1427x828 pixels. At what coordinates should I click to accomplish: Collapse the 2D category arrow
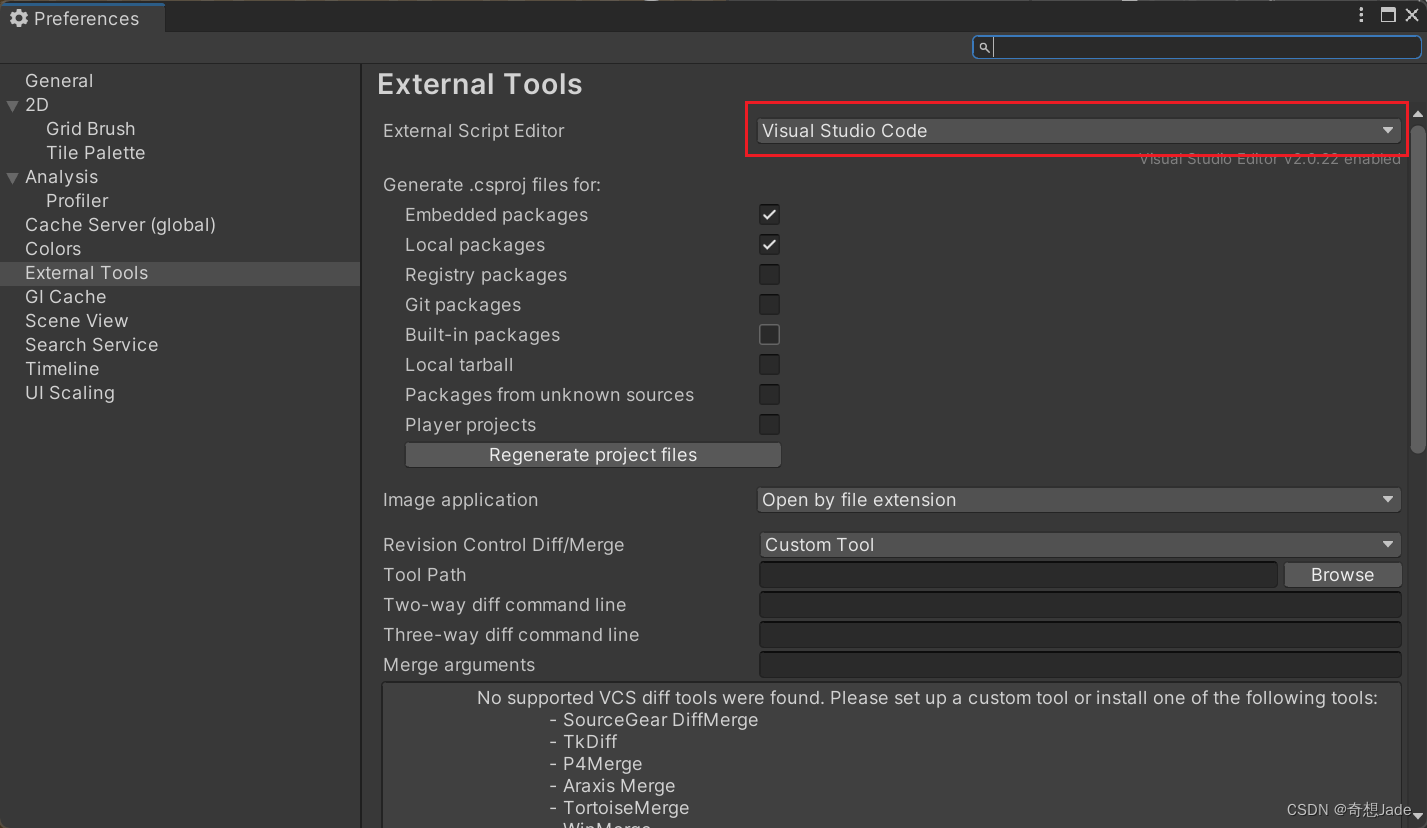click(12, 105)
